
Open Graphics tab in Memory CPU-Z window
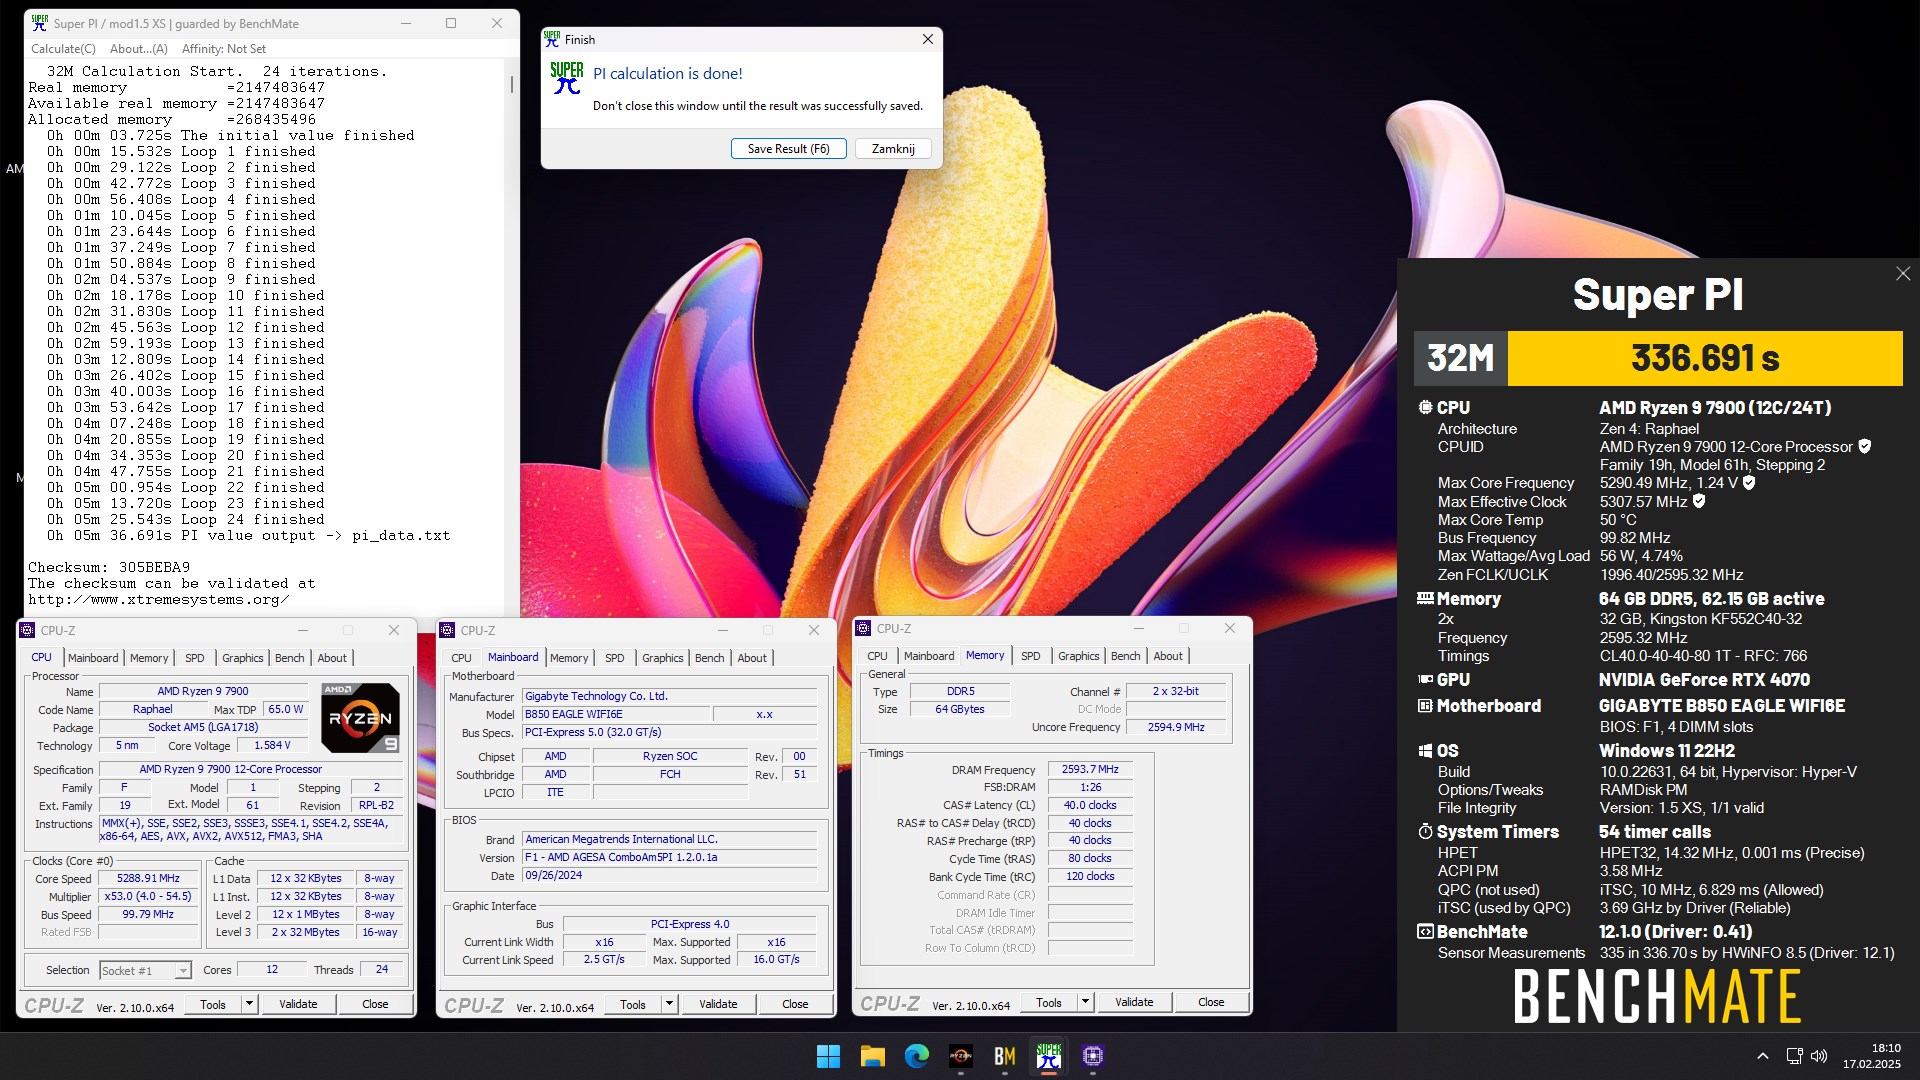[x=1079, y=656]
